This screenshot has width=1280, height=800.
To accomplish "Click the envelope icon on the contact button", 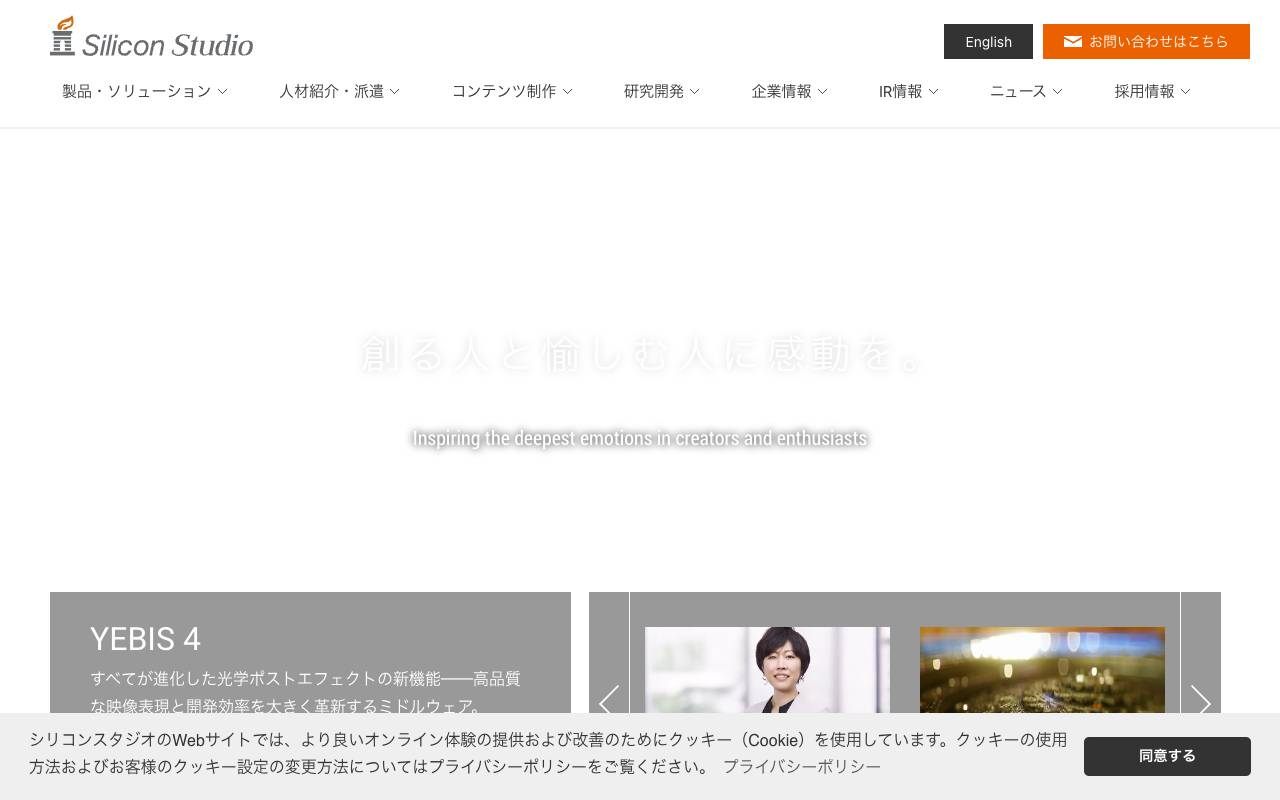I will click(x=1073, y=41).
